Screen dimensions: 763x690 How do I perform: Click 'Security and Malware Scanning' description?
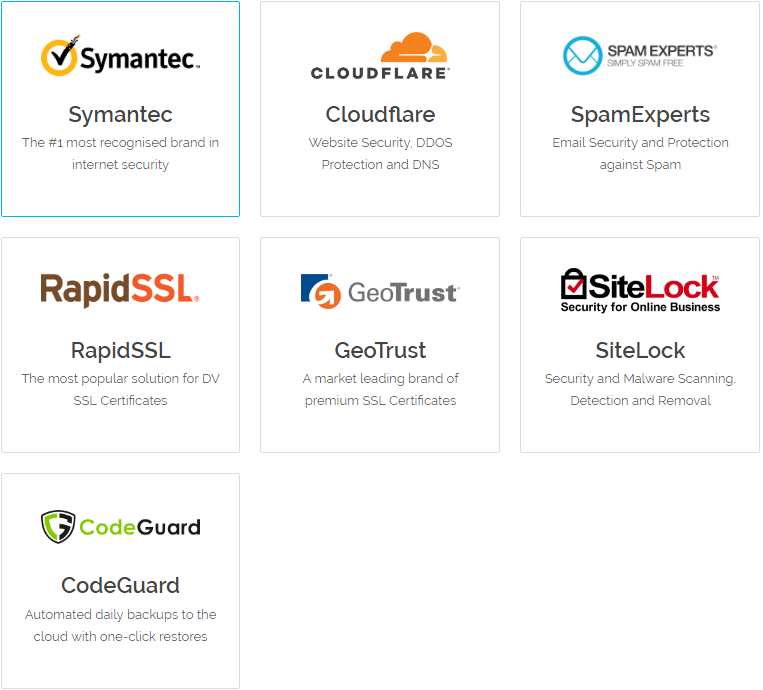[x=640, y=389]
